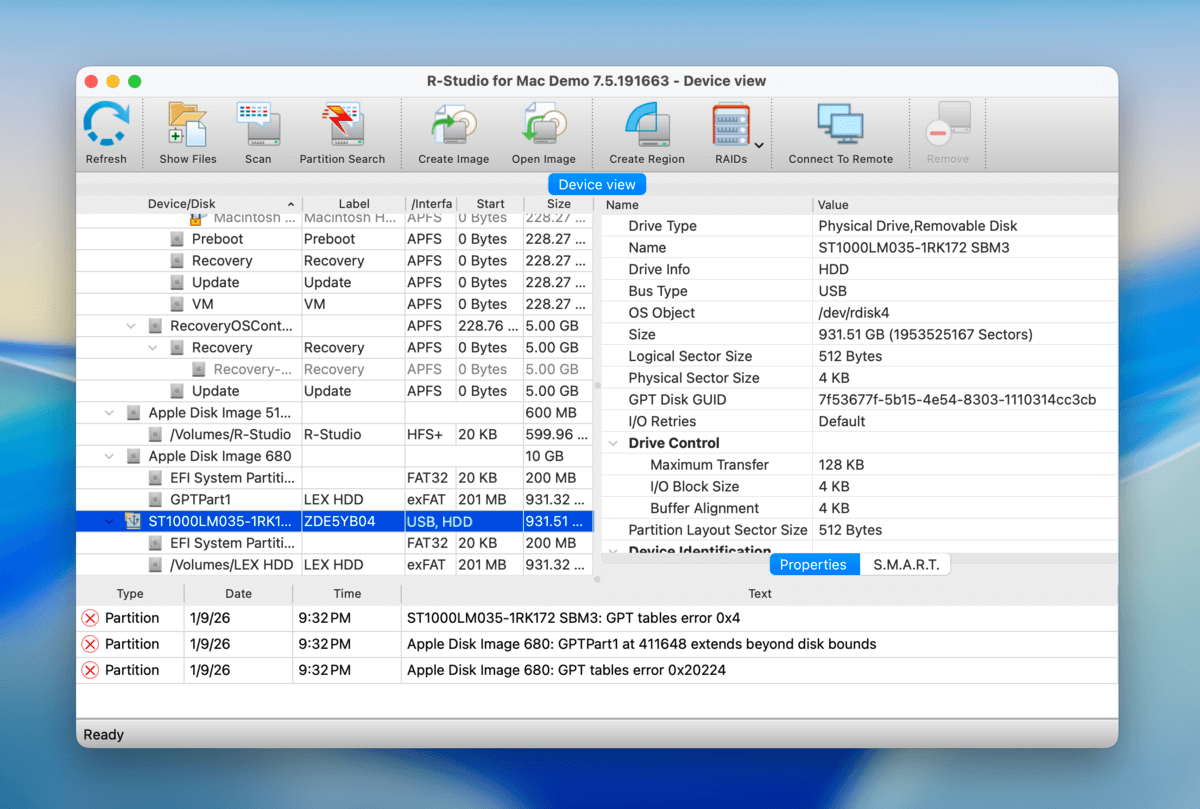Select the GPTPart1 partition row
Viewport: 1200px width, 809px height.
coord(200,500)
